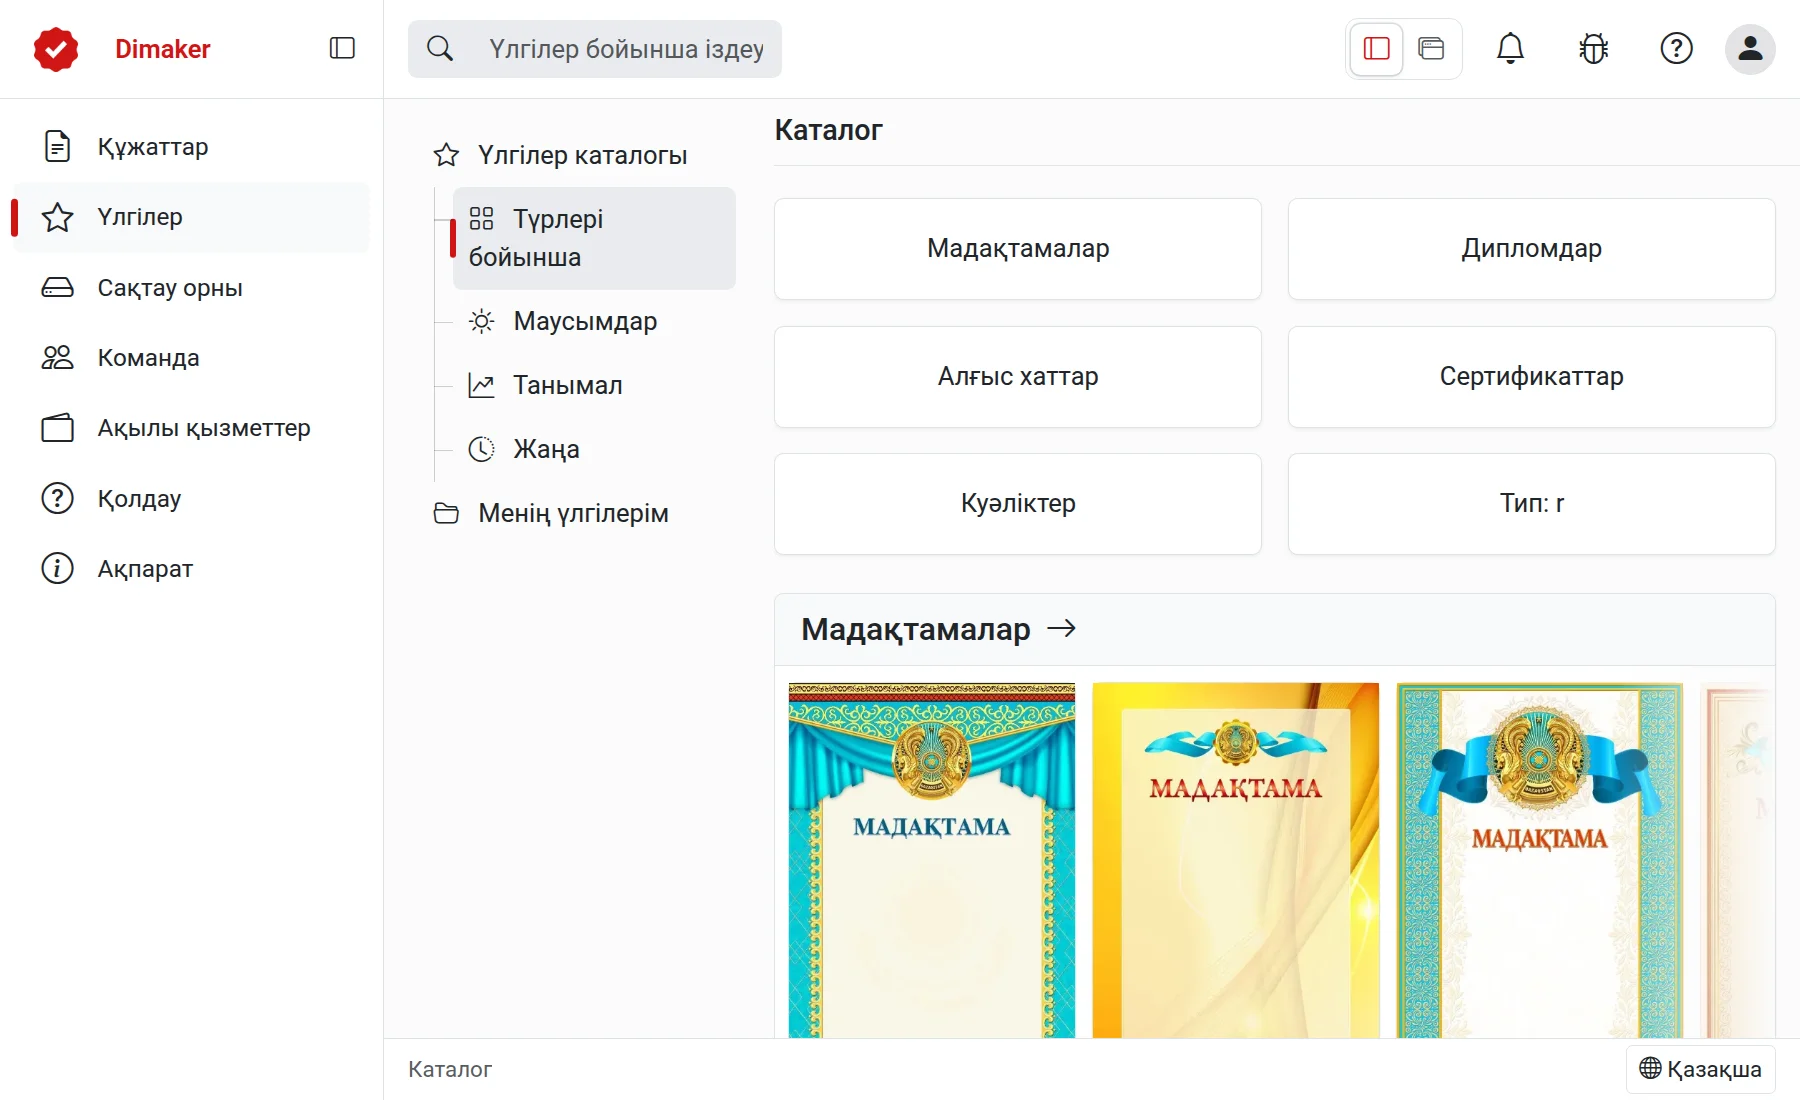Select Үлгілер каталогы tree item
The image size is (1800, 1100).
[578, 155]
